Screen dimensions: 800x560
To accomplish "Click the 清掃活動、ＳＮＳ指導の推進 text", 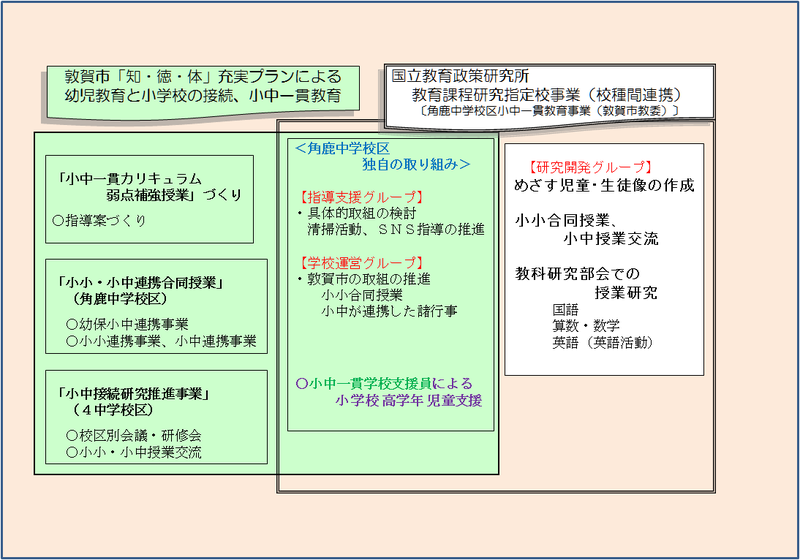I will [395, 229].
